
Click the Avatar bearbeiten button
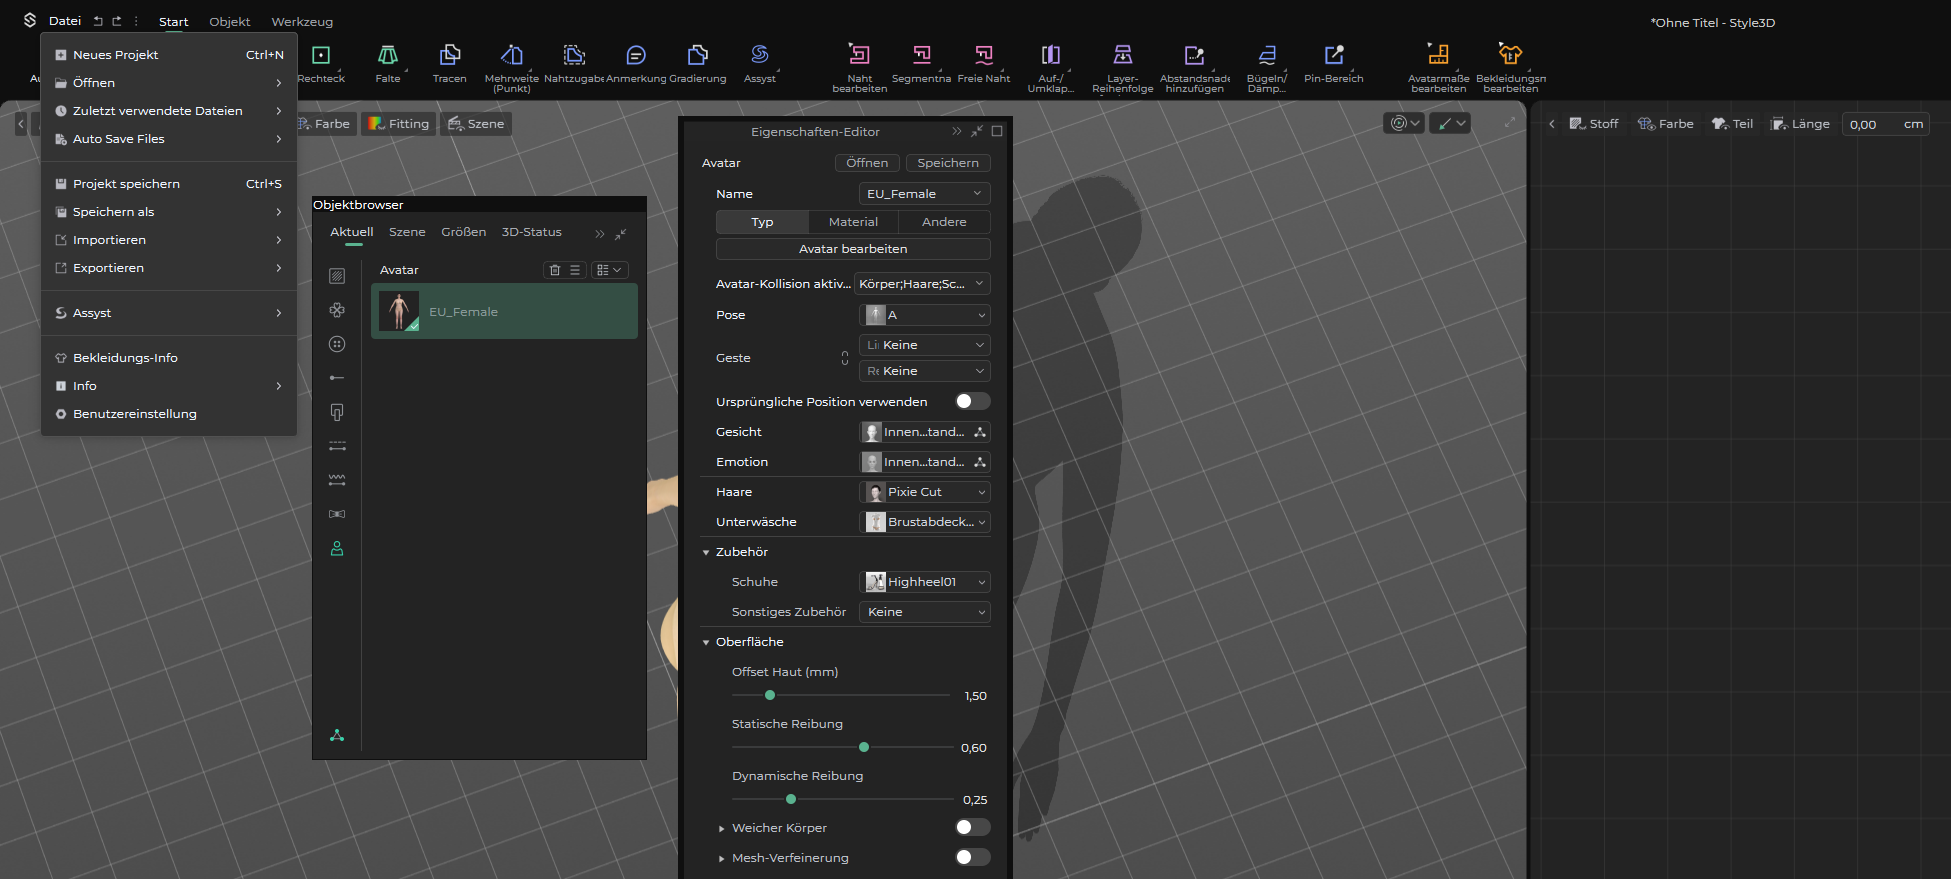[853, 249]
